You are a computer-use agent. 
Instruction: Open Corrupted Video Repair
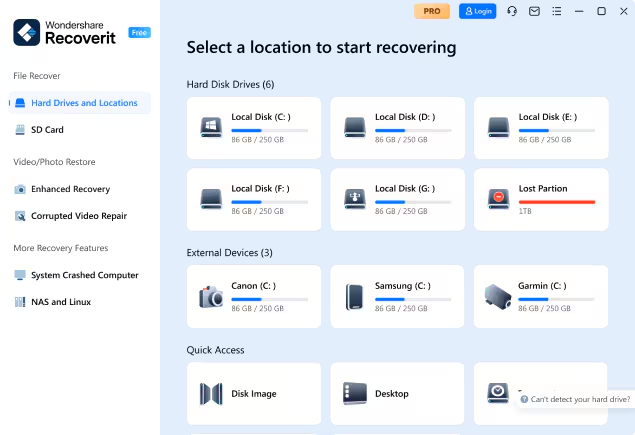(x=78, y=216)
